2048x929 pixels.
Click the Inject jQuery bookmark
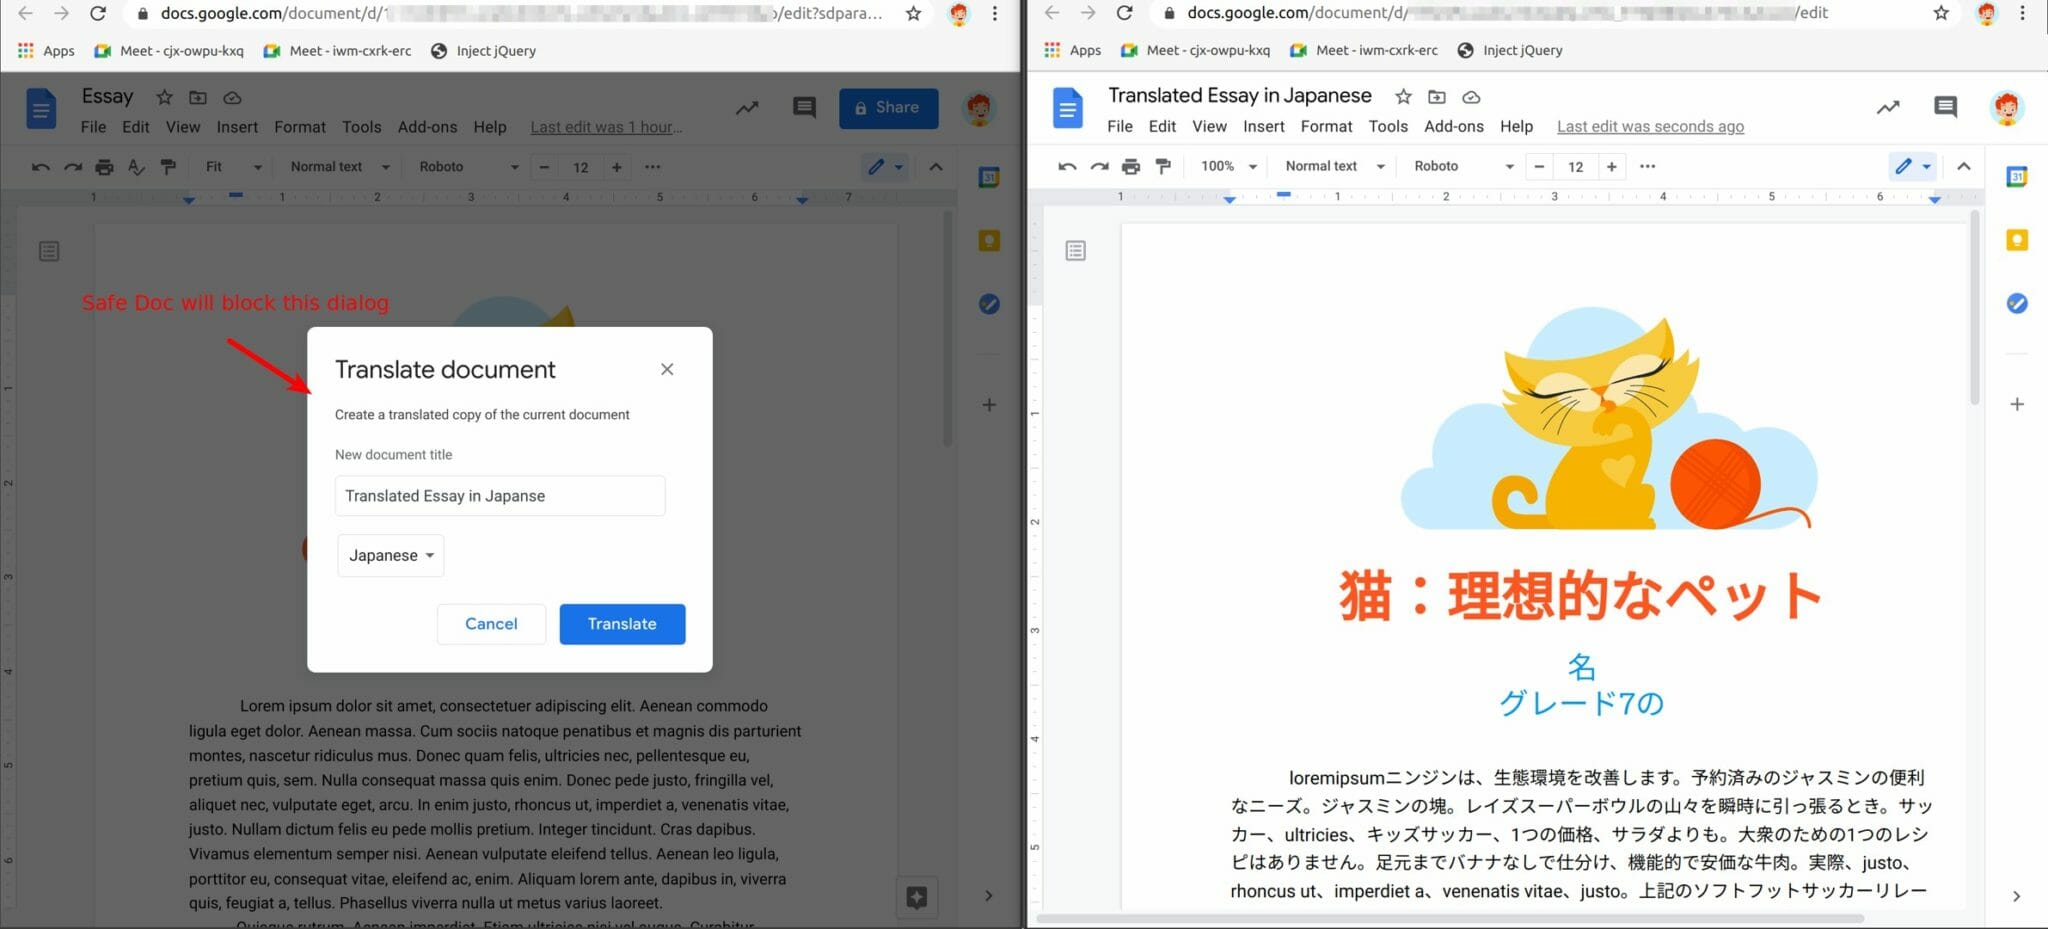(483, 50)
